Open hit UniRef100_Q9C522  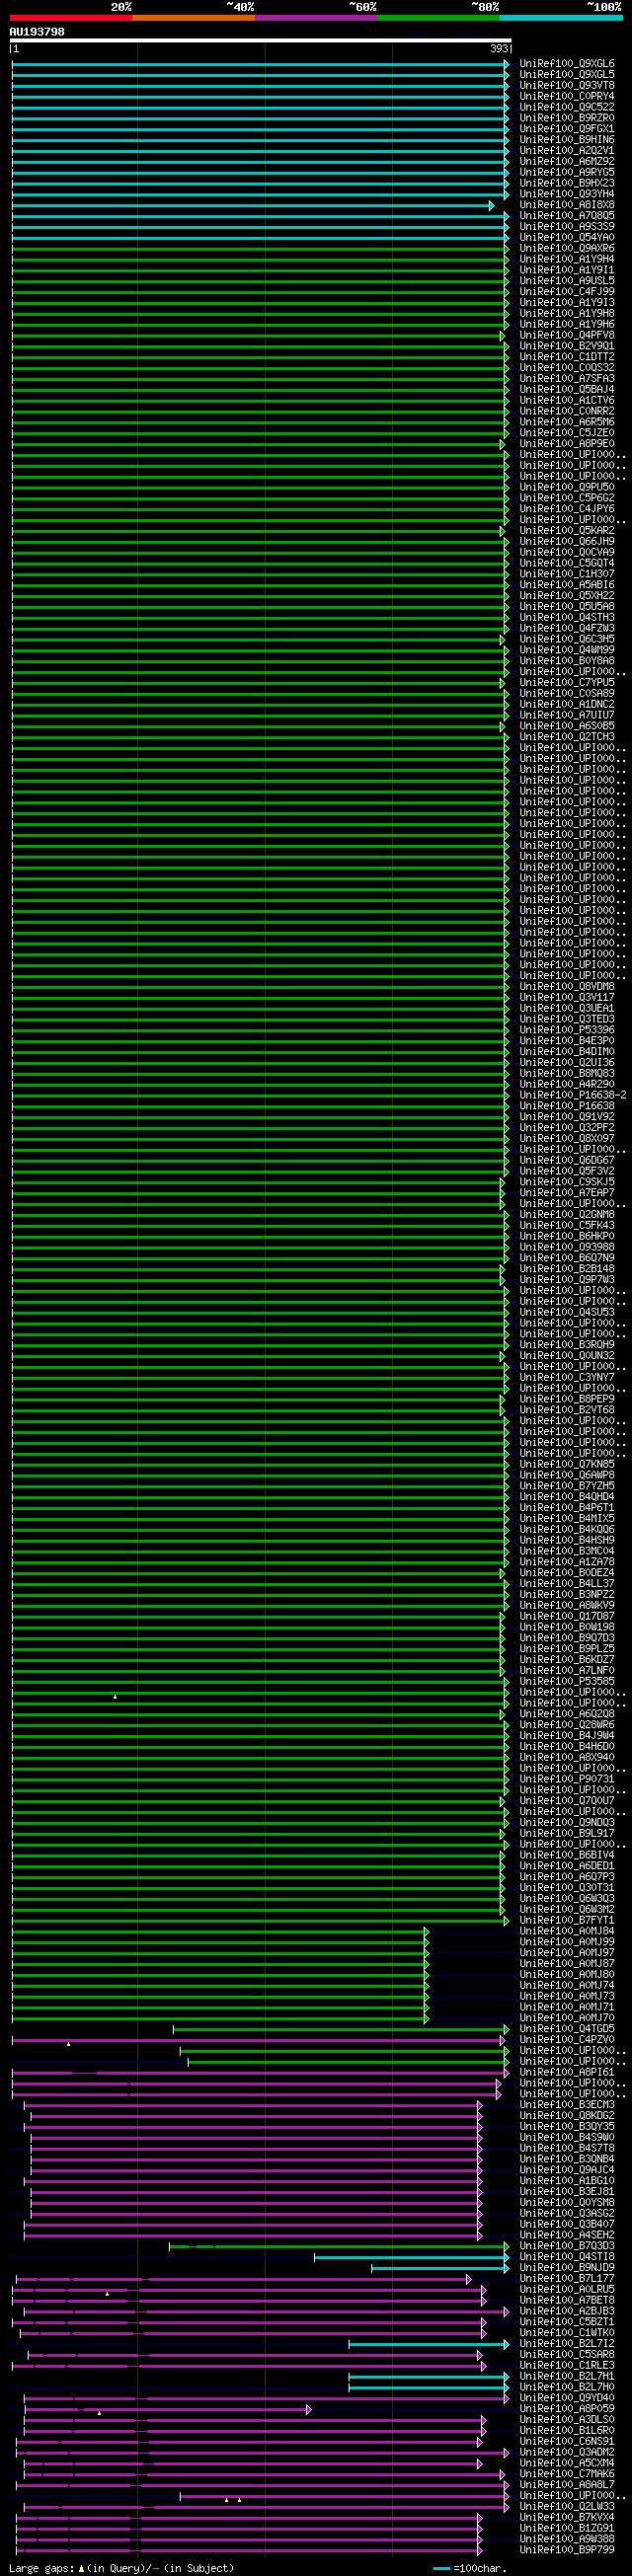click(x=567, y=107)
